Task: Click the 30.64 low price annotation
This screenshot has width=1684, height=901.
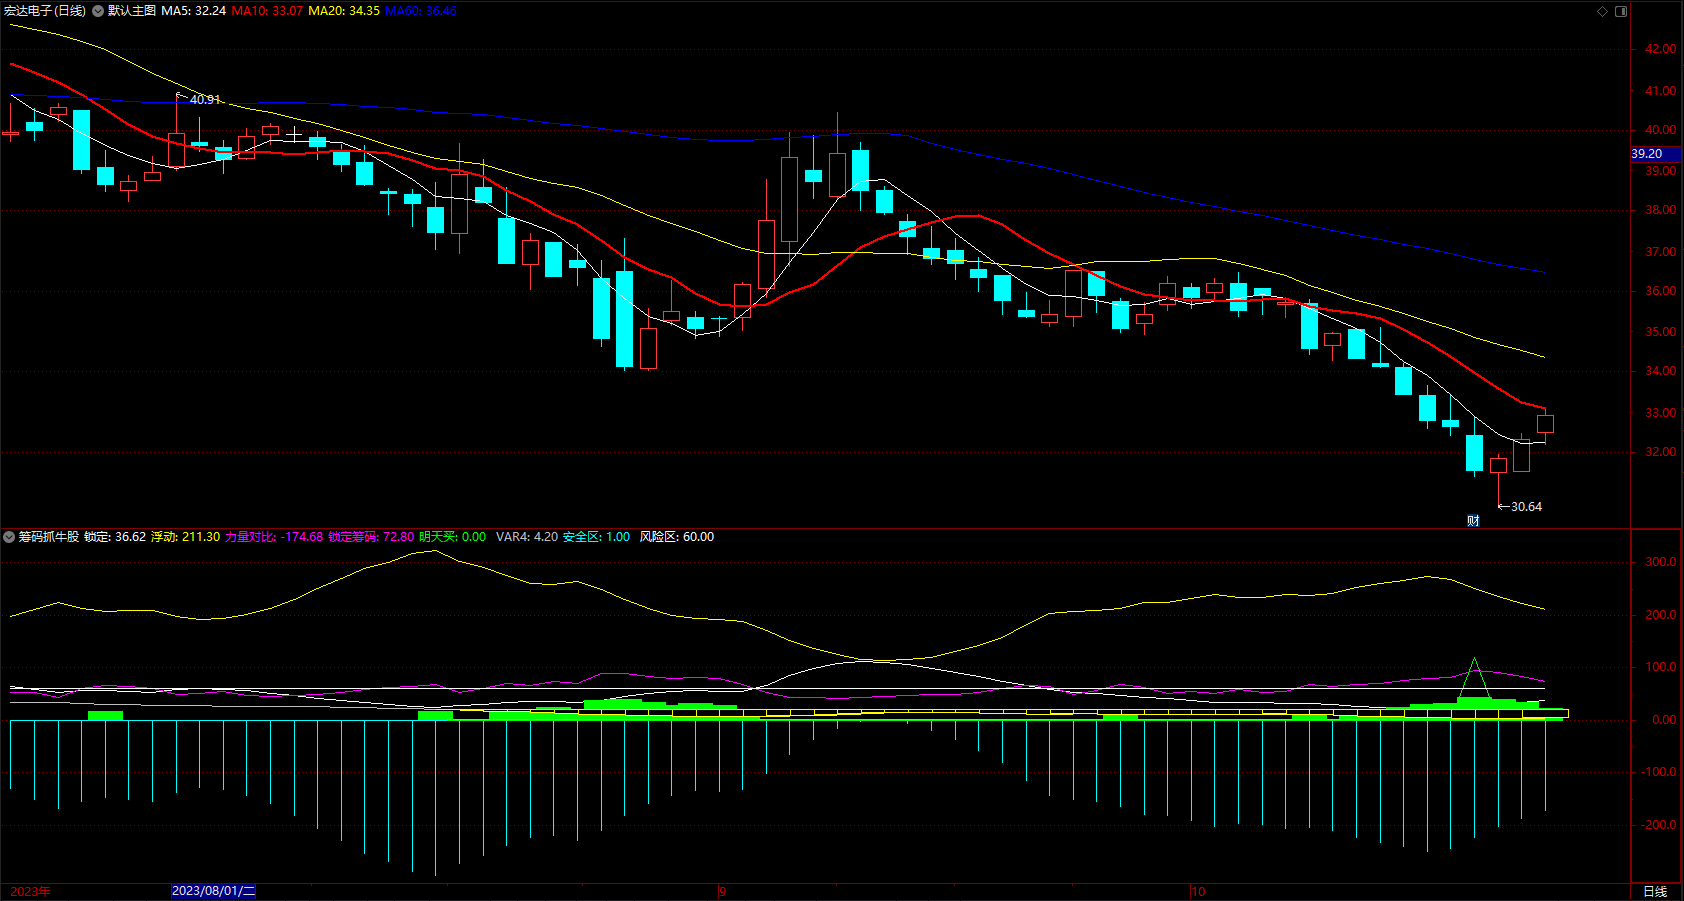Action: tap(1526, 507)
